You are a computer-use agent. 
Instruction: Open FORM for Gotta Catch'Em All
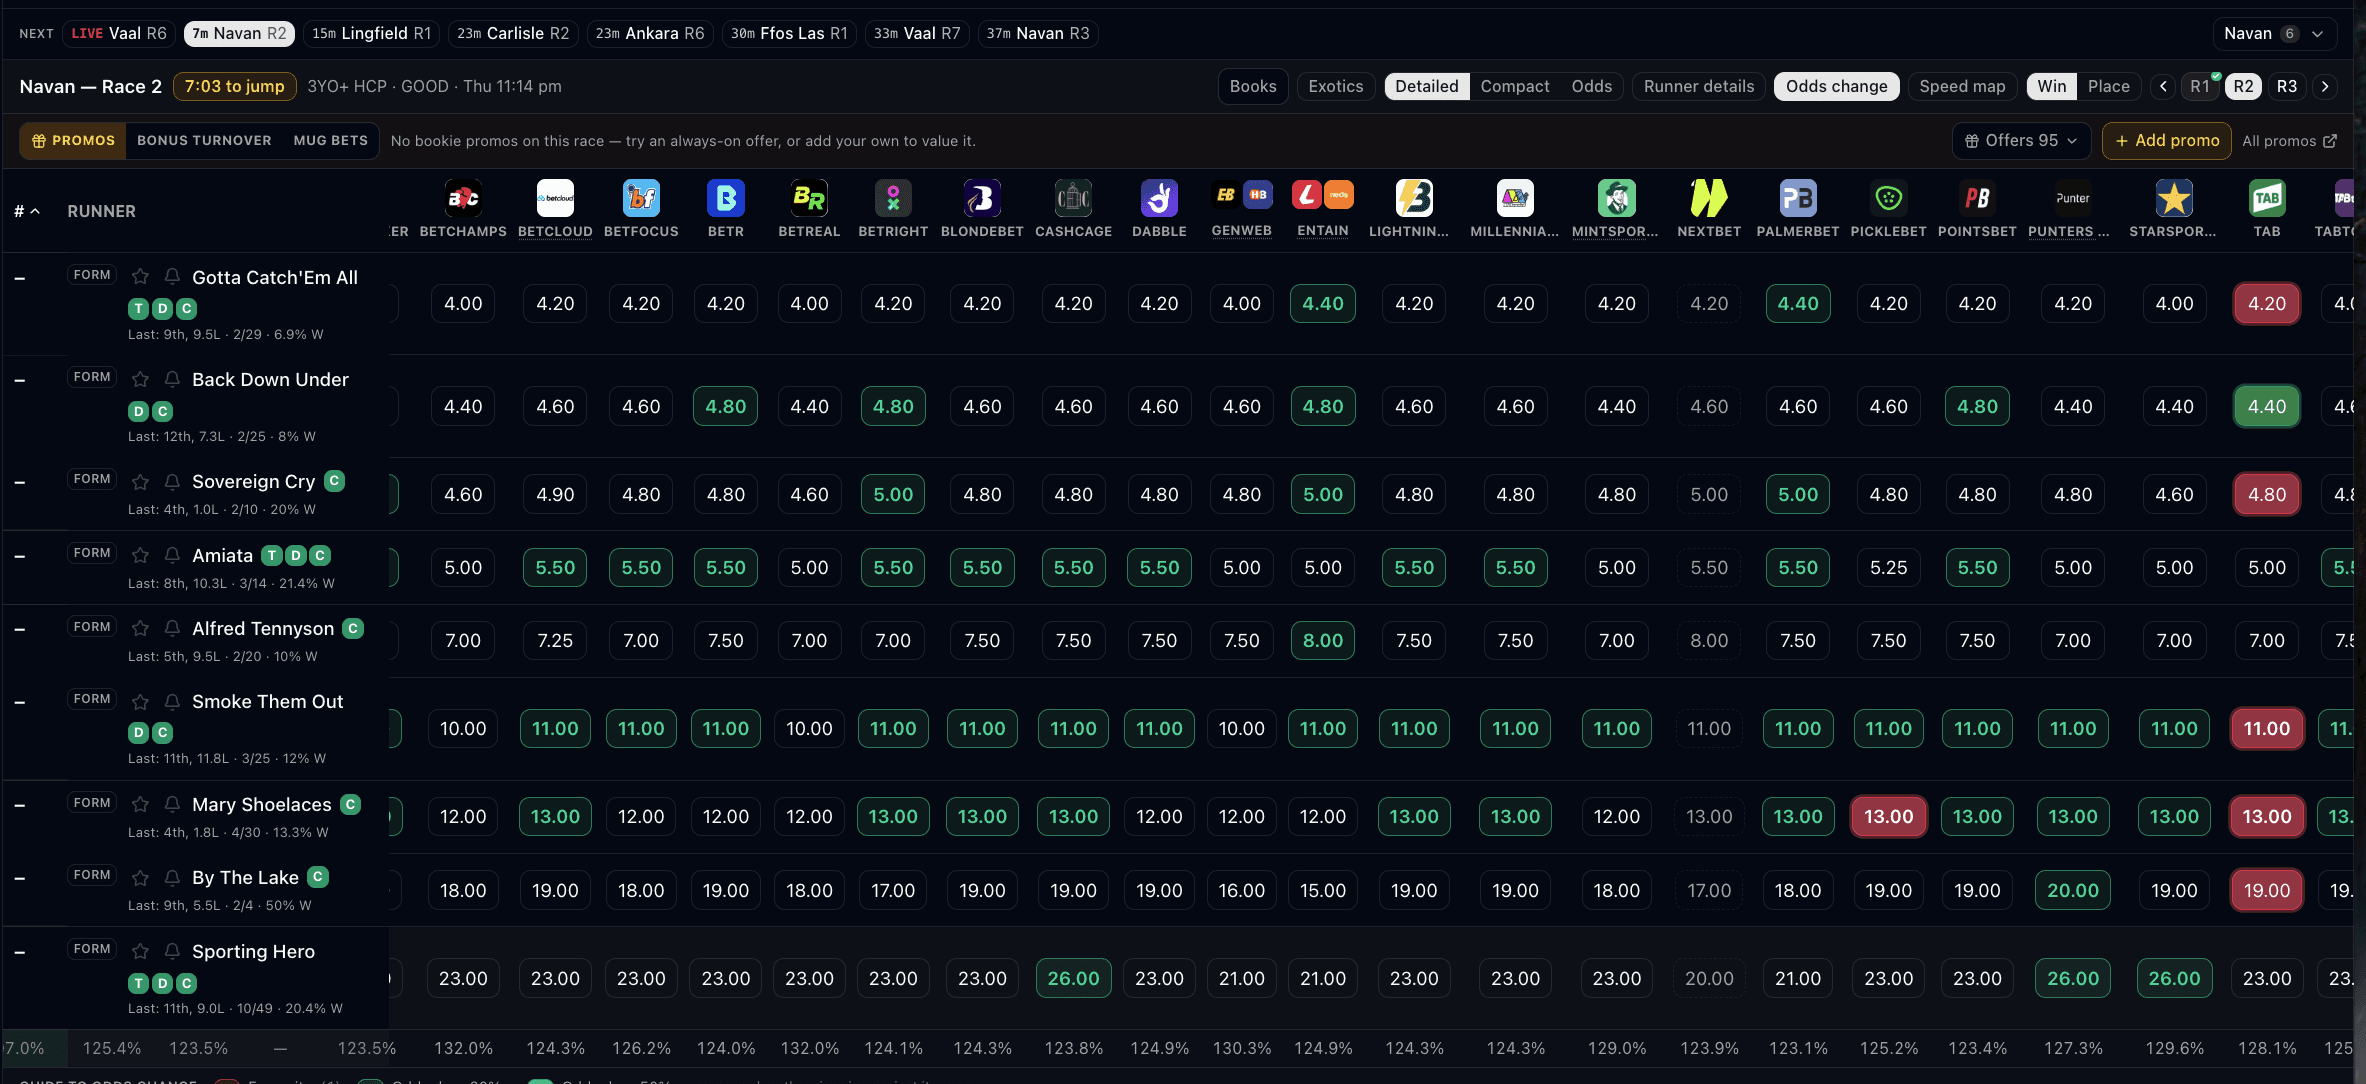pyautogui.click(x=92, y=275)
